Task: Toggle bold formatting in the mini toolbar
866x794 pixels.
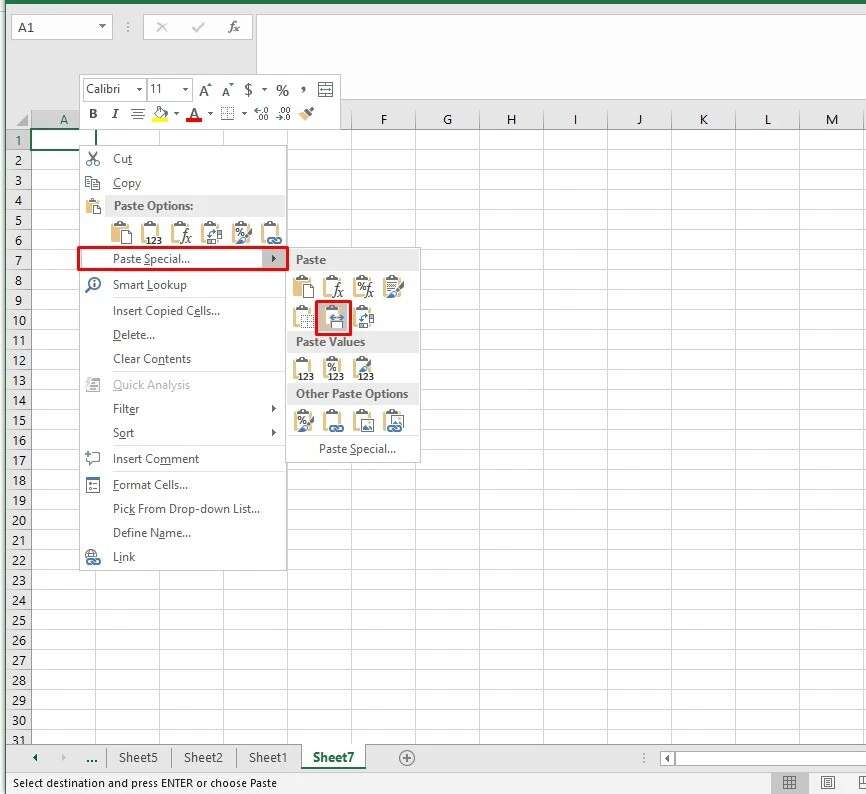Action: coord(95,113)
